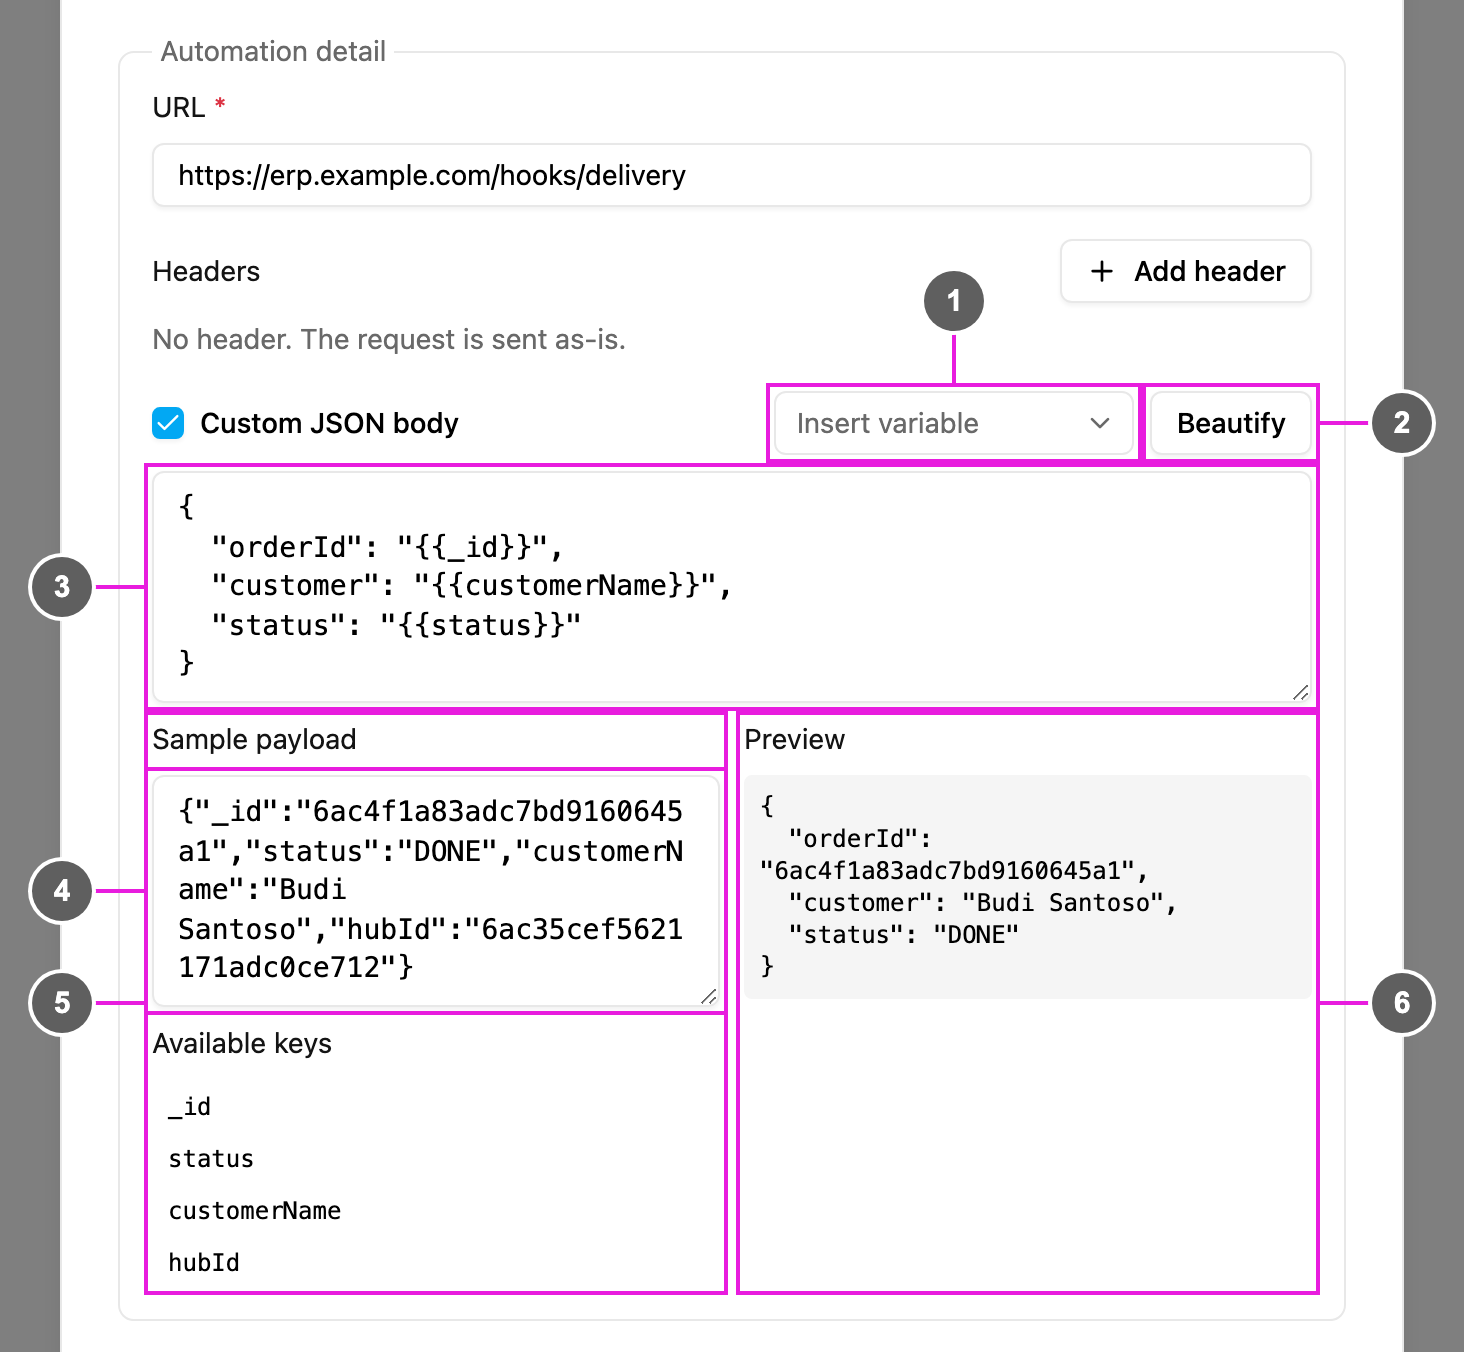Click the plus icon in Add header
1464x1352 pixels.
1102,271
